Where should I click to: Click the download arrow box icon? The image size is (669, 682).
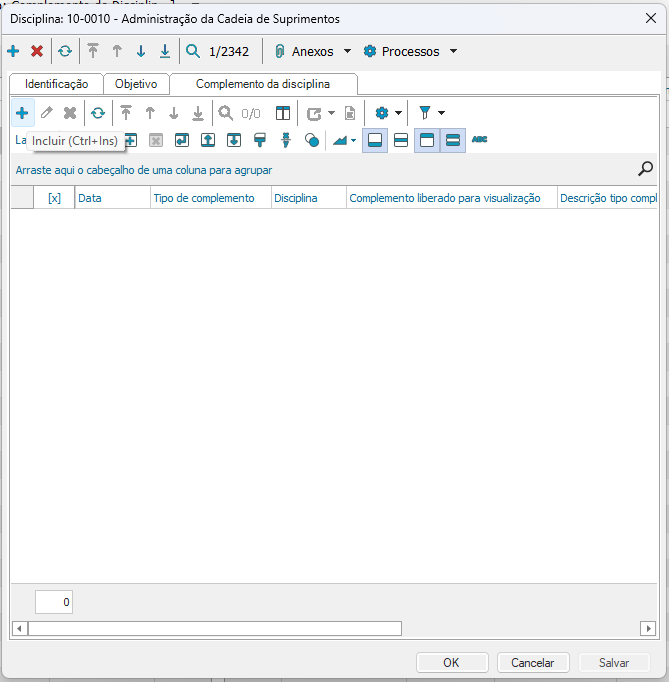point(234,140)
